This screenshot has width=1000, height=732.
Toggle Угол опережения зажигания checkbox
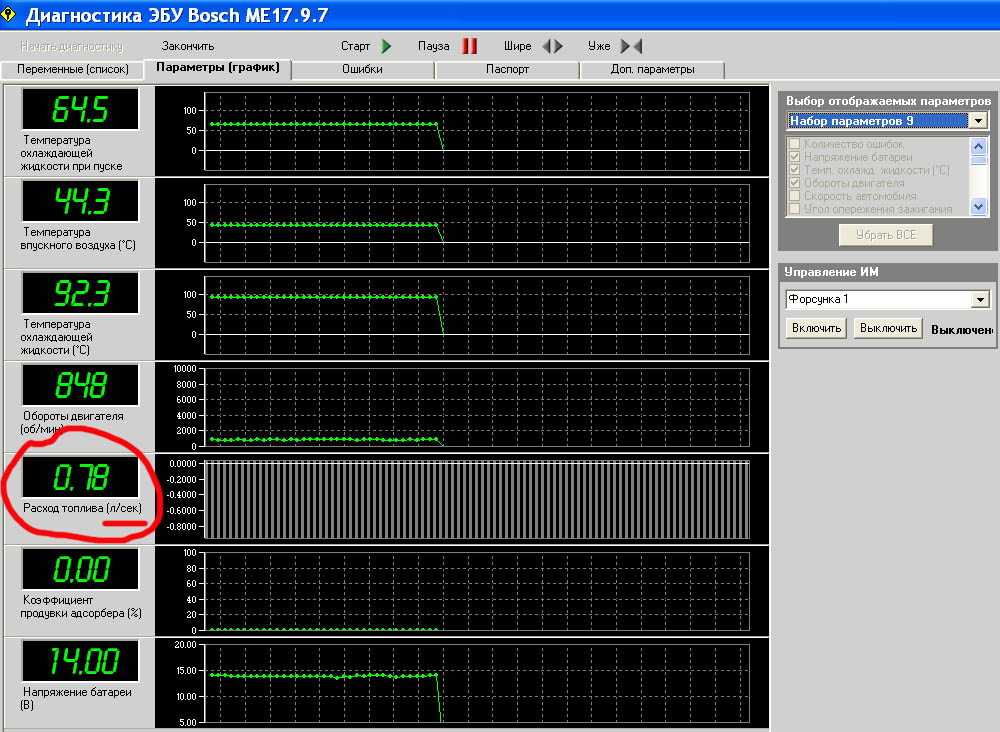(795, 209)
